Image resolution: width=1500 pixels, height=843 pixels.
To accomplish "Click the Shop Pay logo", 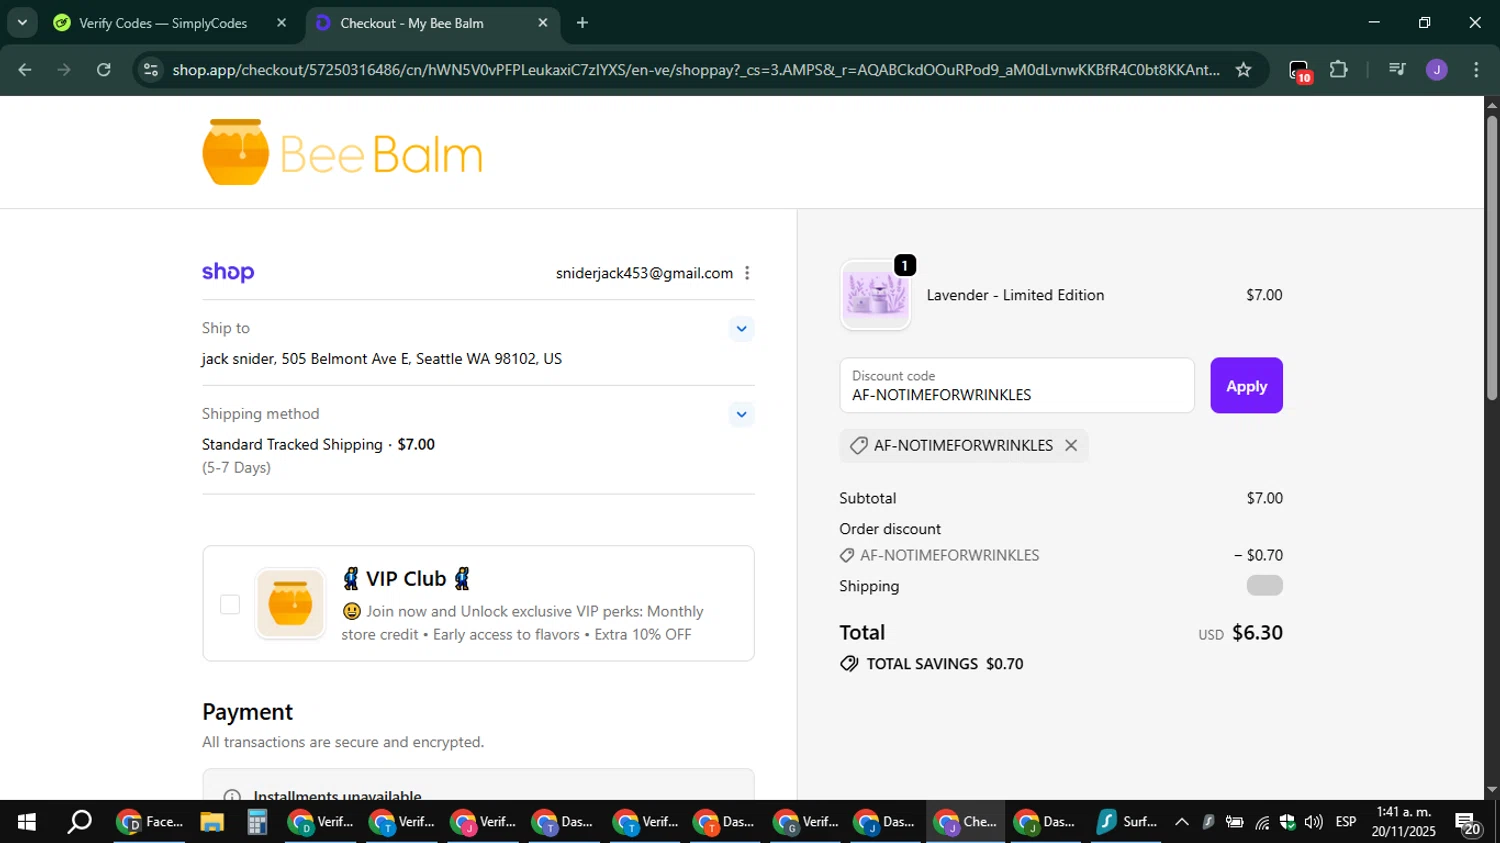I will click(228, 272).
